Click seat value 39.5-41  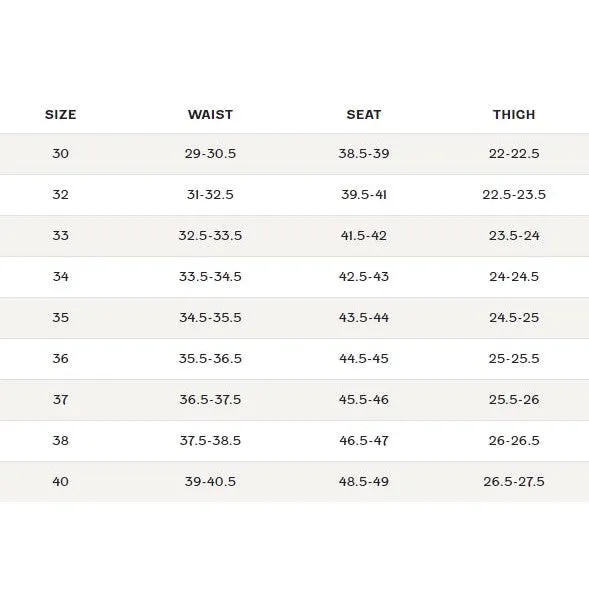point(364,195)
